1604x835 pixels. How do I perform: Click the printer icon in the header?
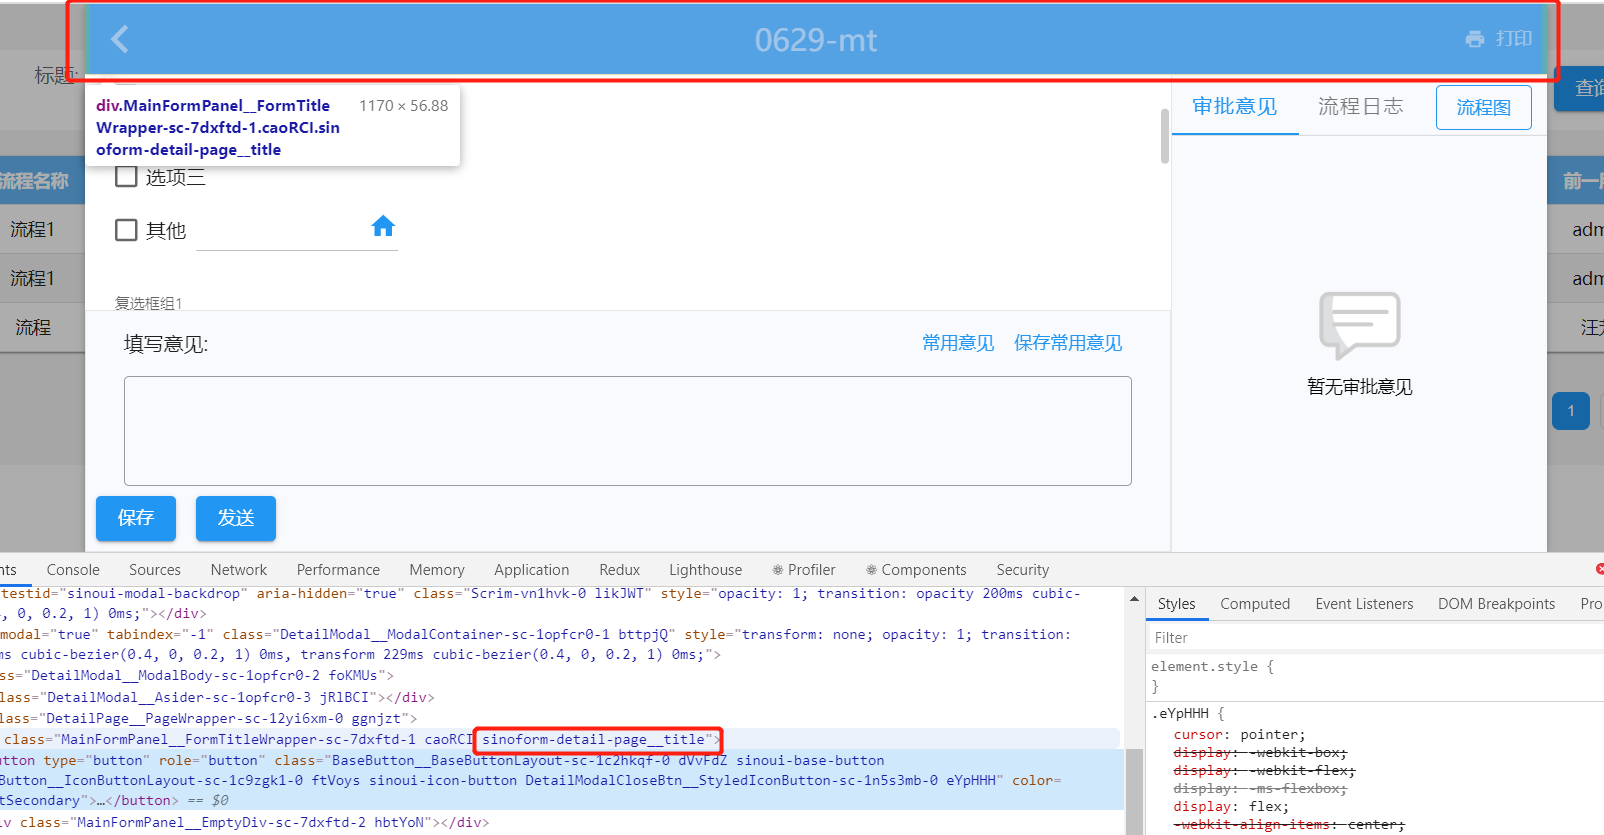point(1474,39)
